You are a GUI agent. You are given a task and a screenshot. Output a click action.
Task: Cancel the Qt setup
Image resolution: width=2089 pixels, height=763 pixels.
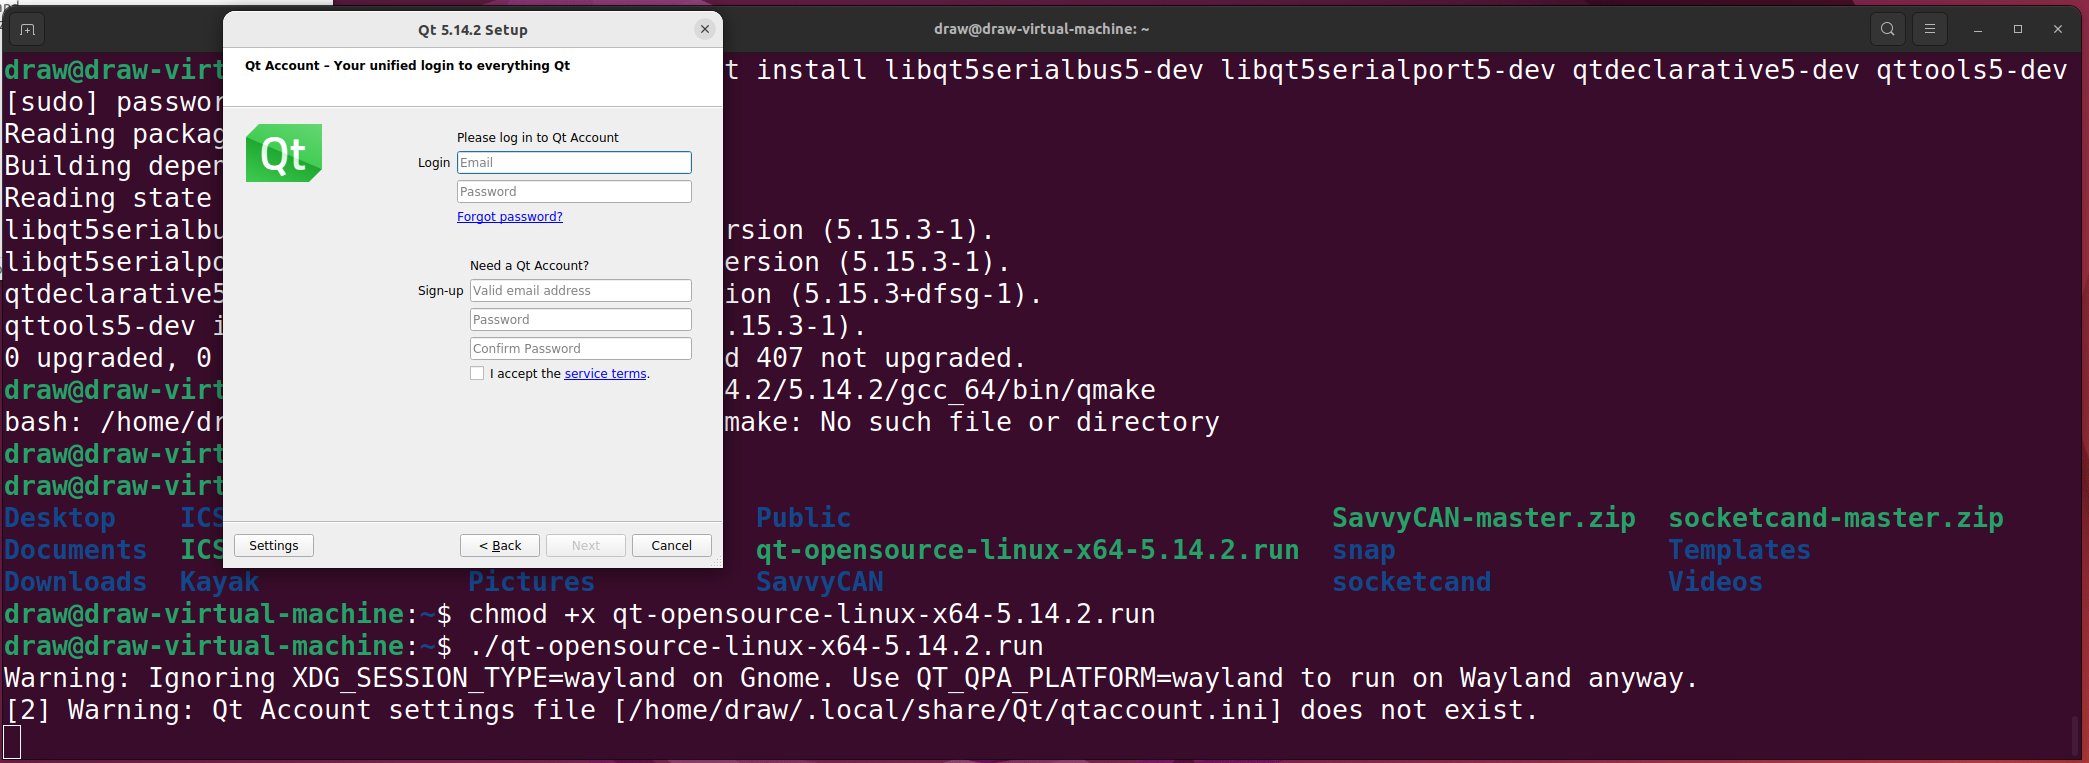(672, 545)
